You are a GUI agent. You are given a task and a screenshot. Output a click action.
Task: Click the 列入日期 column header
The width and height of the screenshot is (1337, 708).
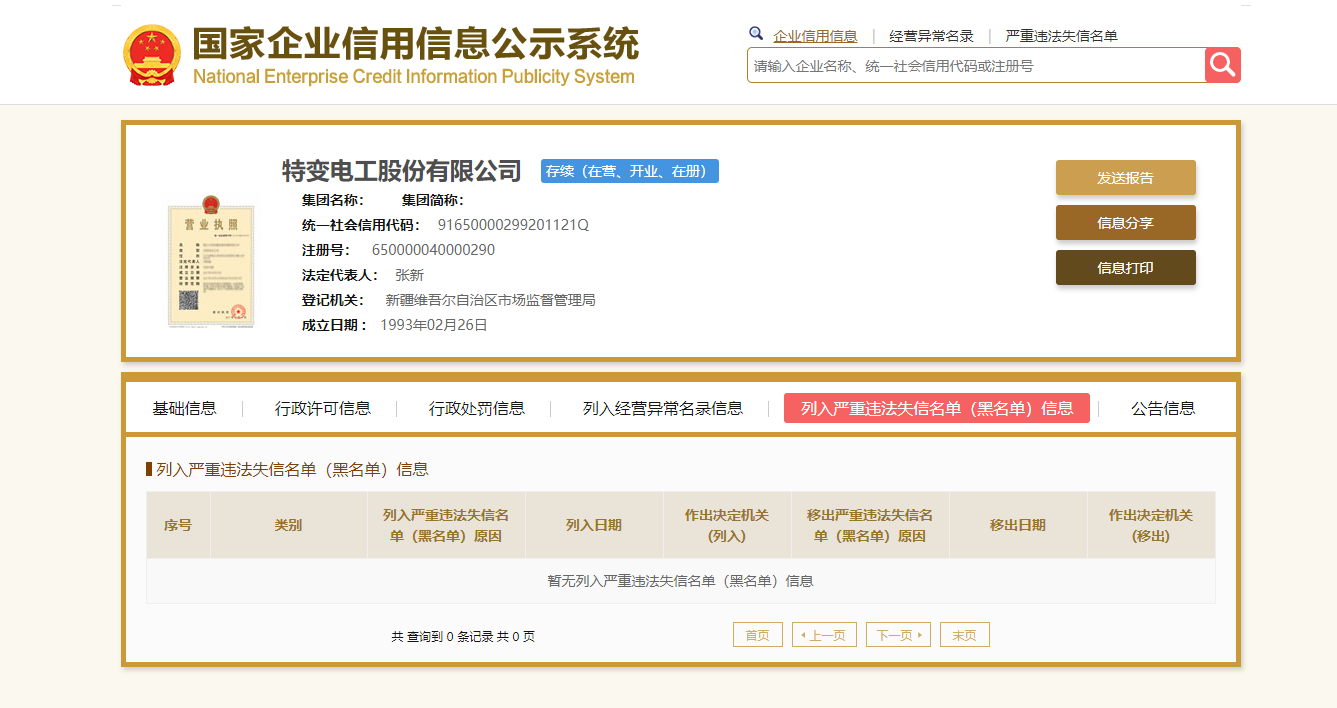click(x=594, y=525)
